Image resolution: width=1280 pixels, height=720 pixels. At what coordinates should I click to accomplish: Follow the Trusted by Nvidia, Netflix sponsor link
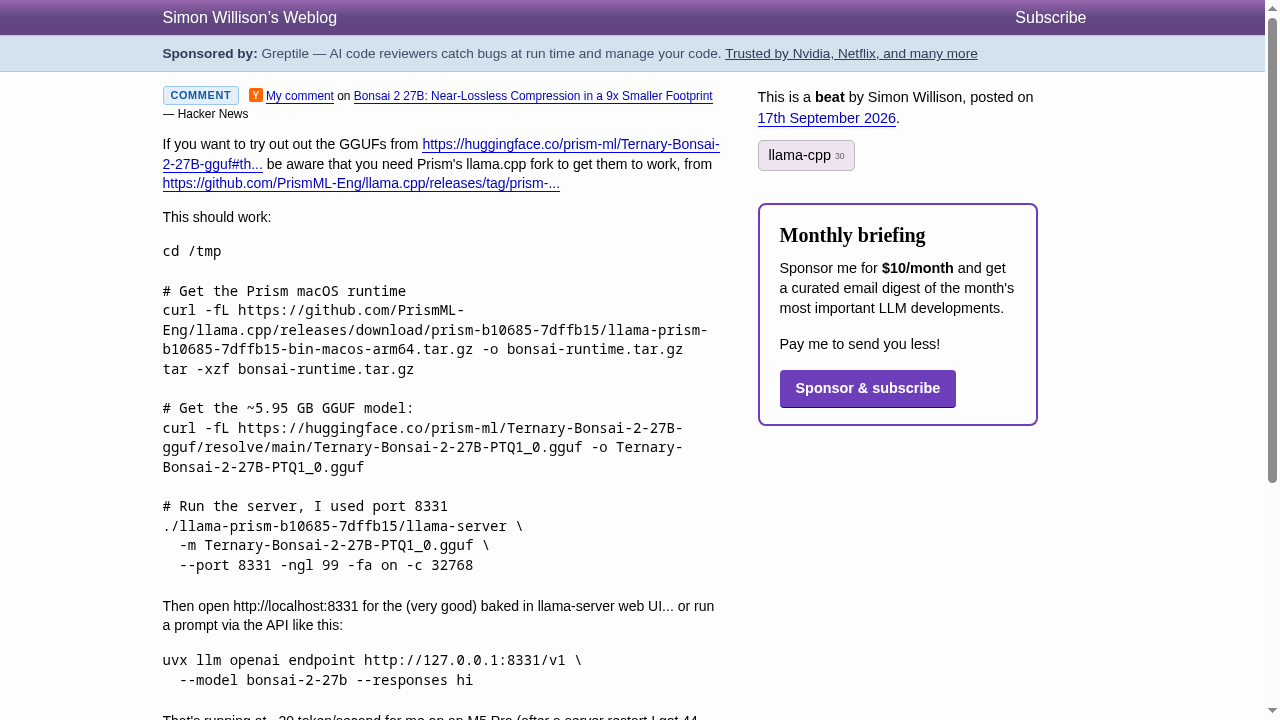851,54
